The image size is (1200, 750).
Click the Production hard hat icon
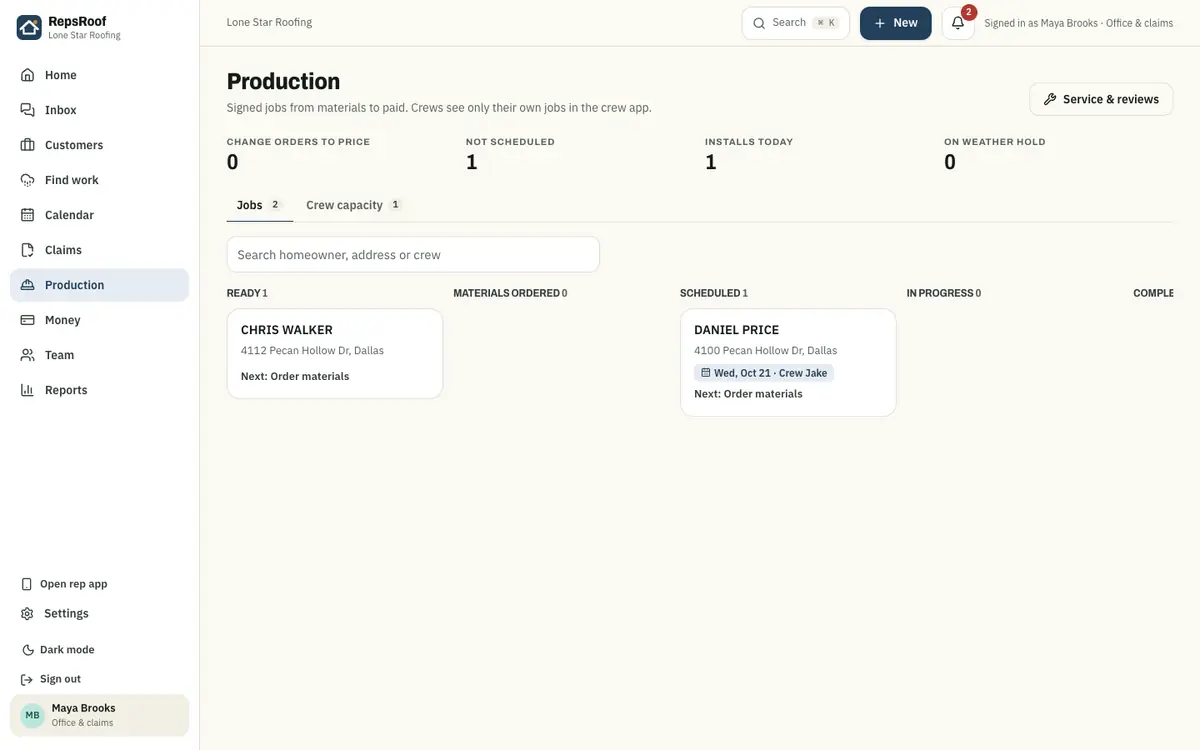click(27, 285)
